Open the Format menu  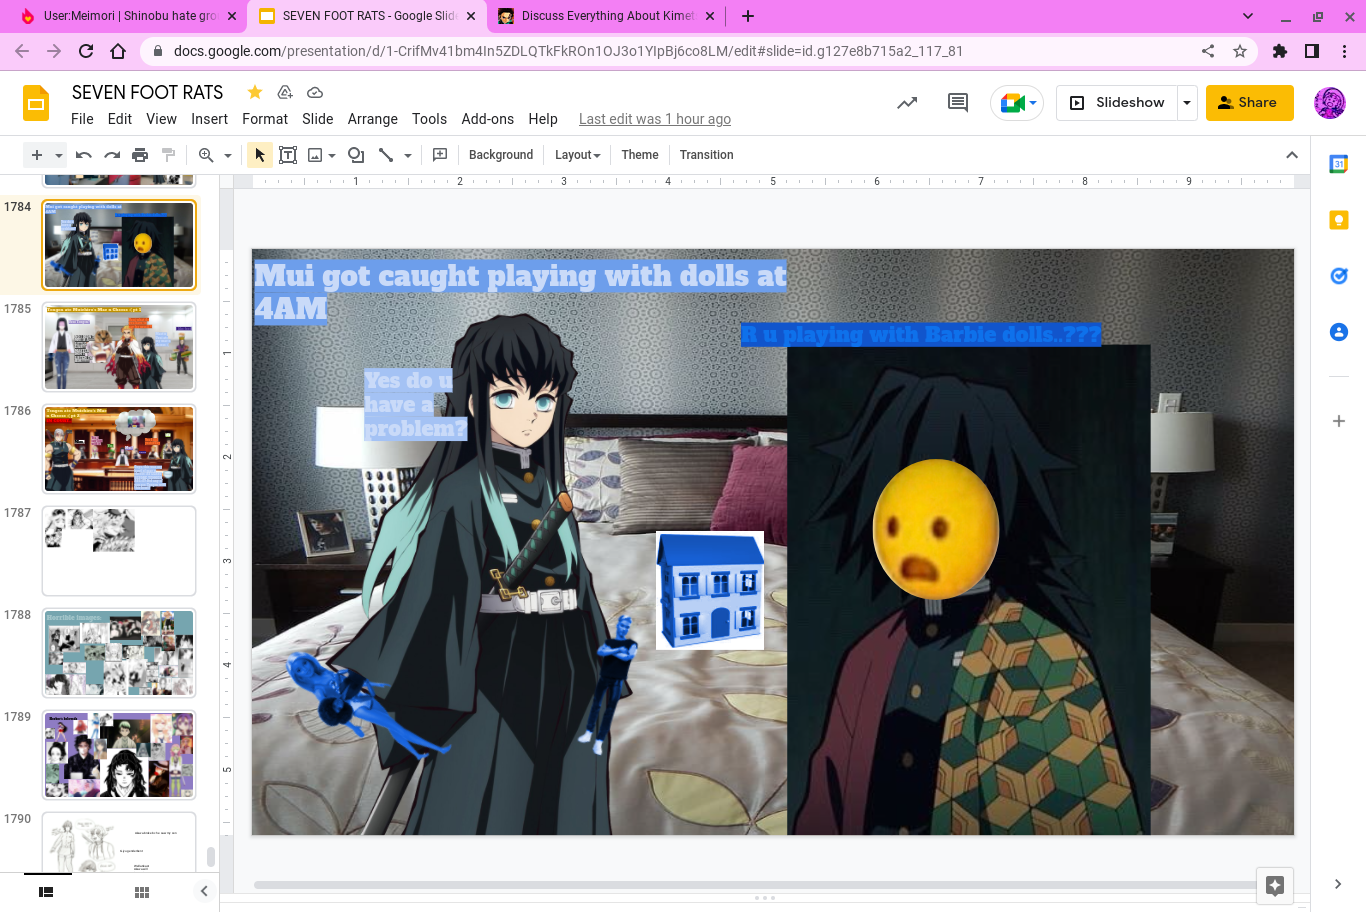265,119
